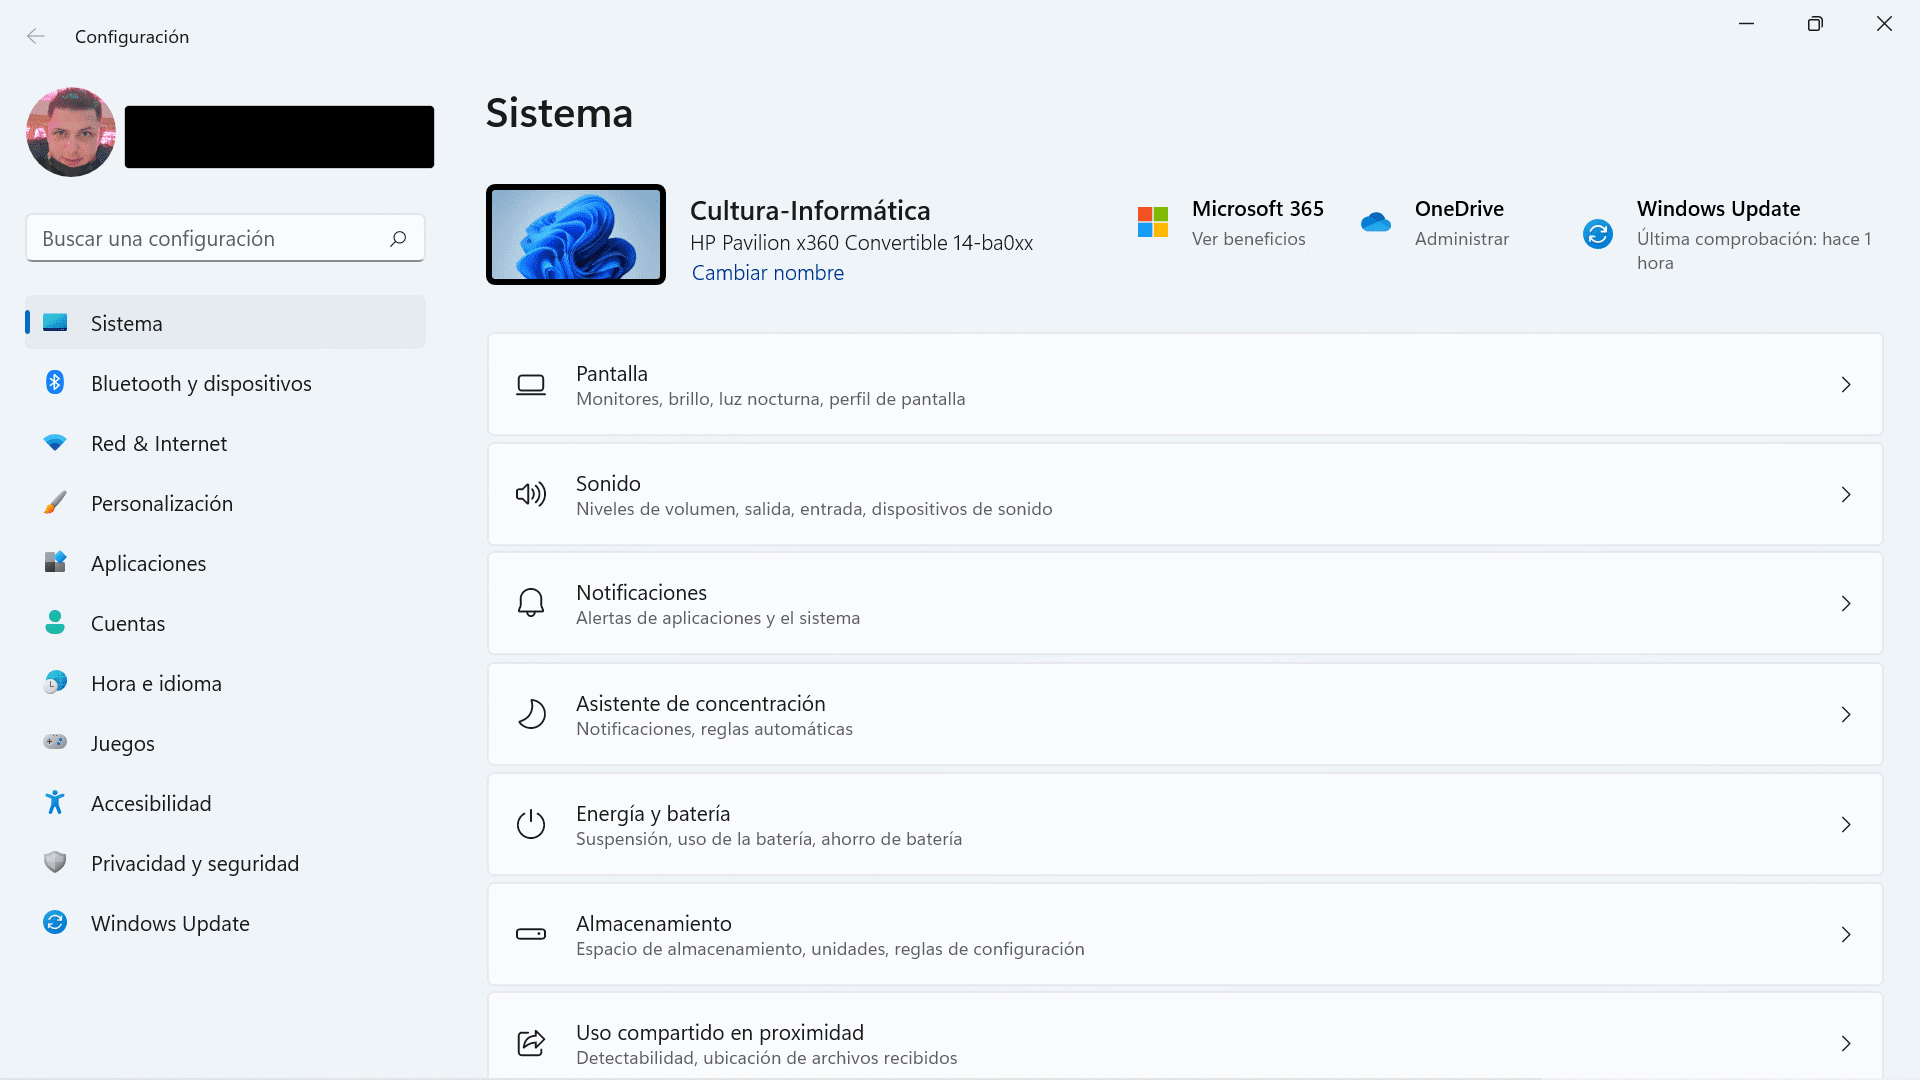Click the OneDrive heading text
Screen dimensions: 1920x1080
pyautogui.click(x=1459, y=209)
